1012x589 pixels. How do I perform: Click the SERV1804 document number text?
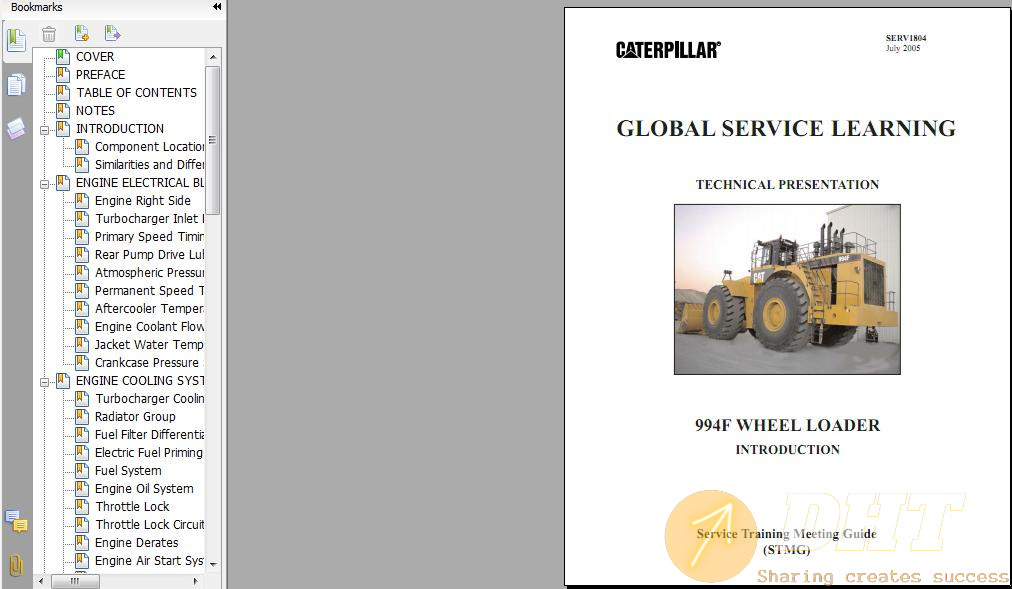906,38
